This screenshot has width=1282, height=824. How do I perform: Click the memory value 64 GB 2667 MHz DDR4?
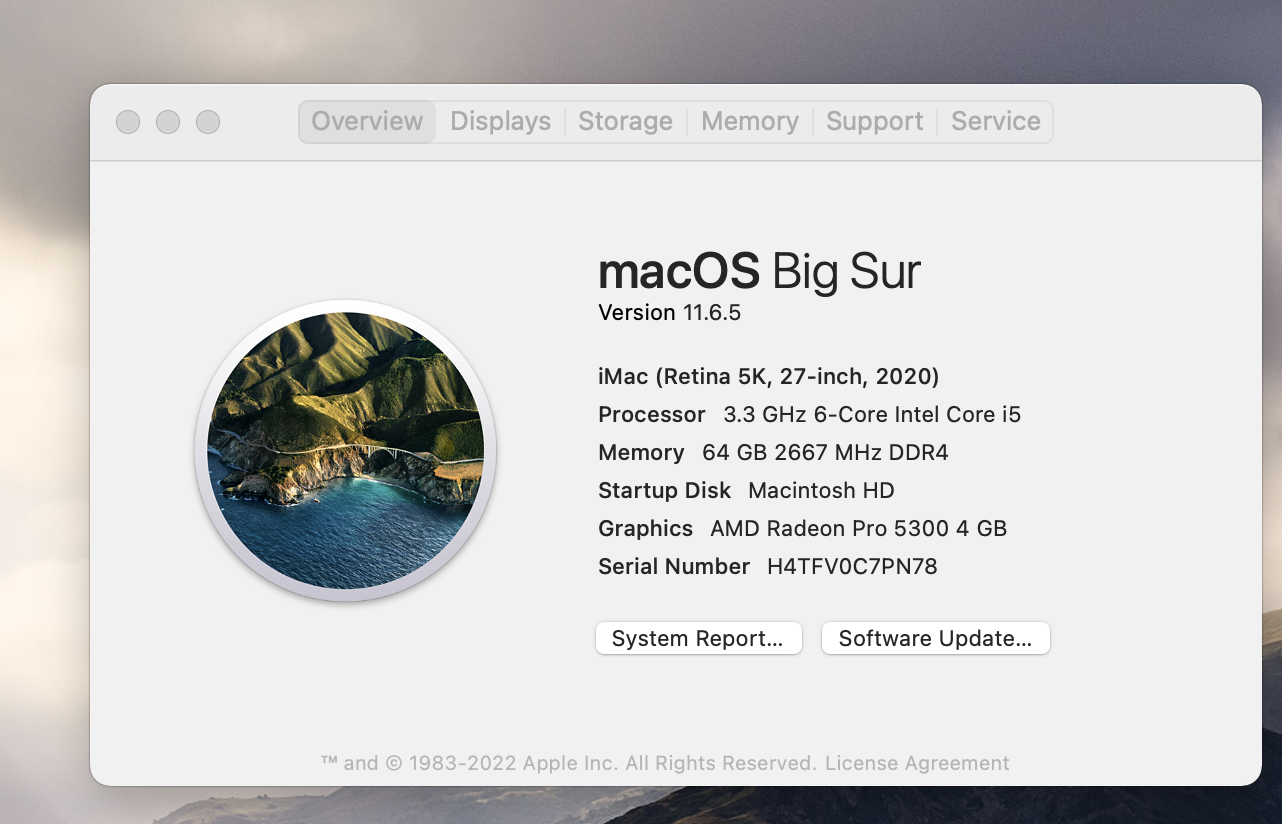(825, 452)
